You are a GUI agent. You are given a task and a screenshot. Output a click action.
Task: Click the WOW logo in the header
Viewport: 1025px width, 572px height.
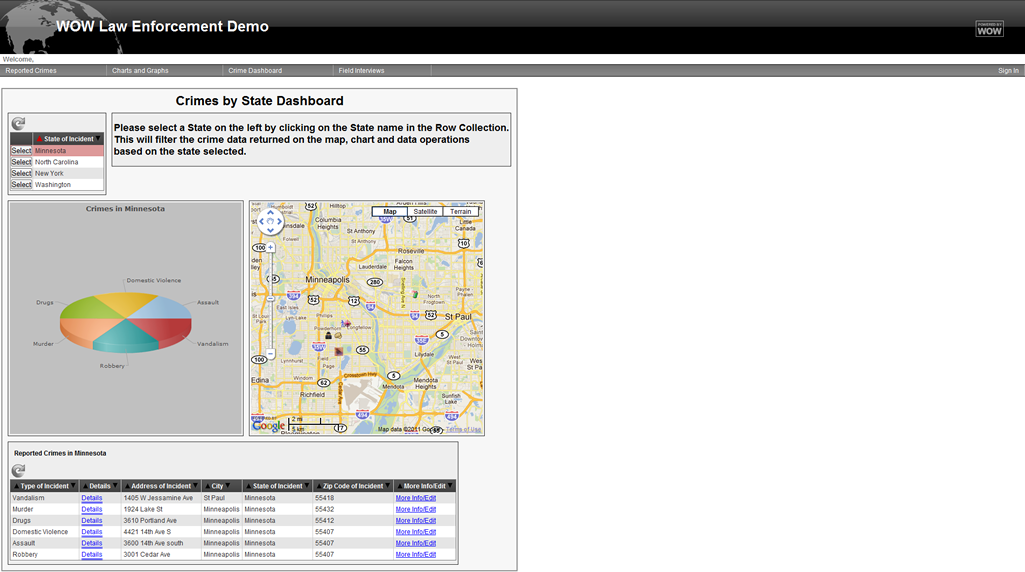[988, 29]
